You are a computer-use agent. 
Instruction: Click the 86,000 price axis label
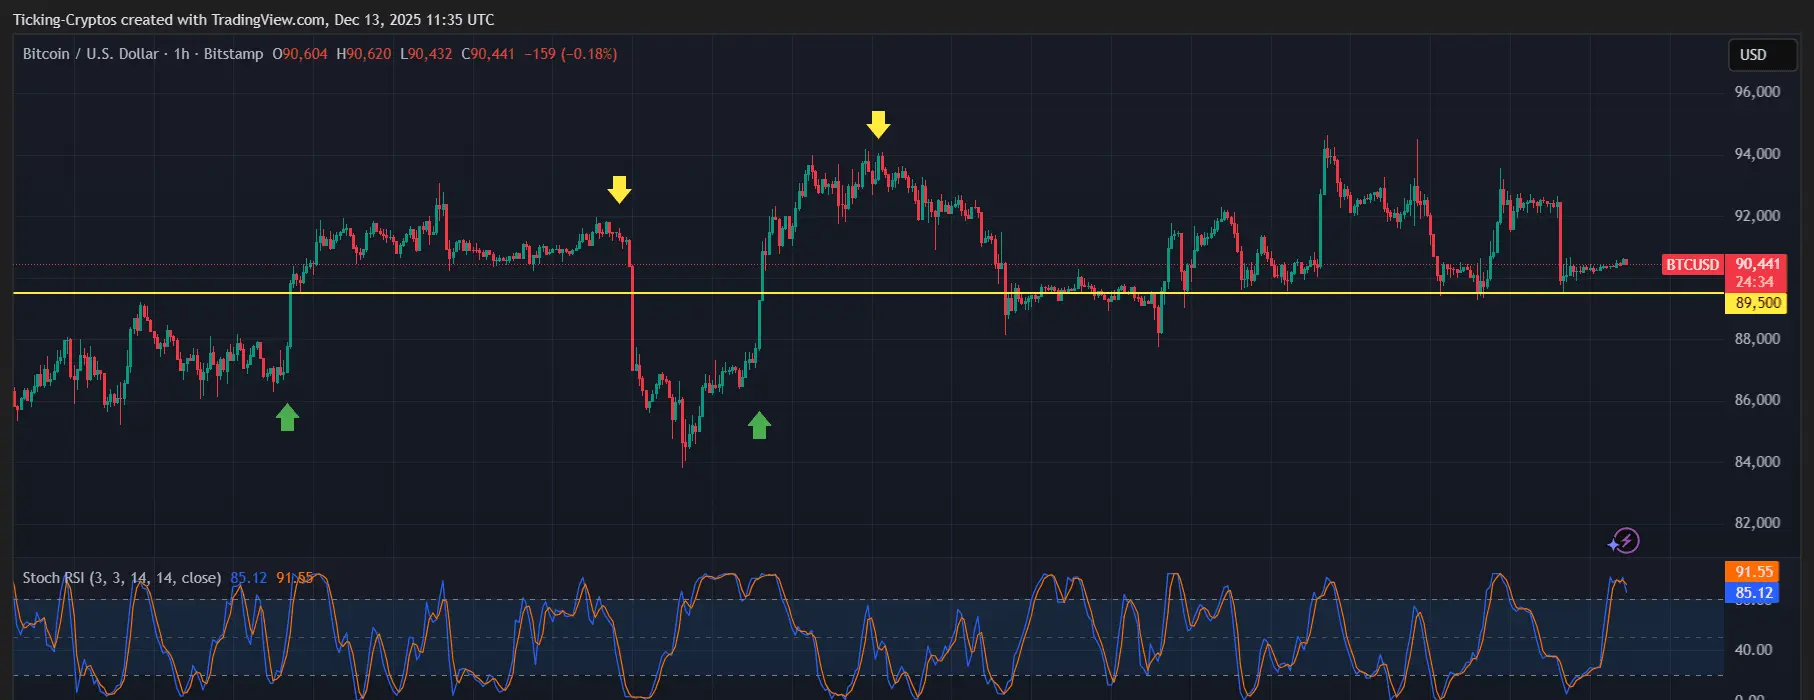click(x=1757, y=400)
